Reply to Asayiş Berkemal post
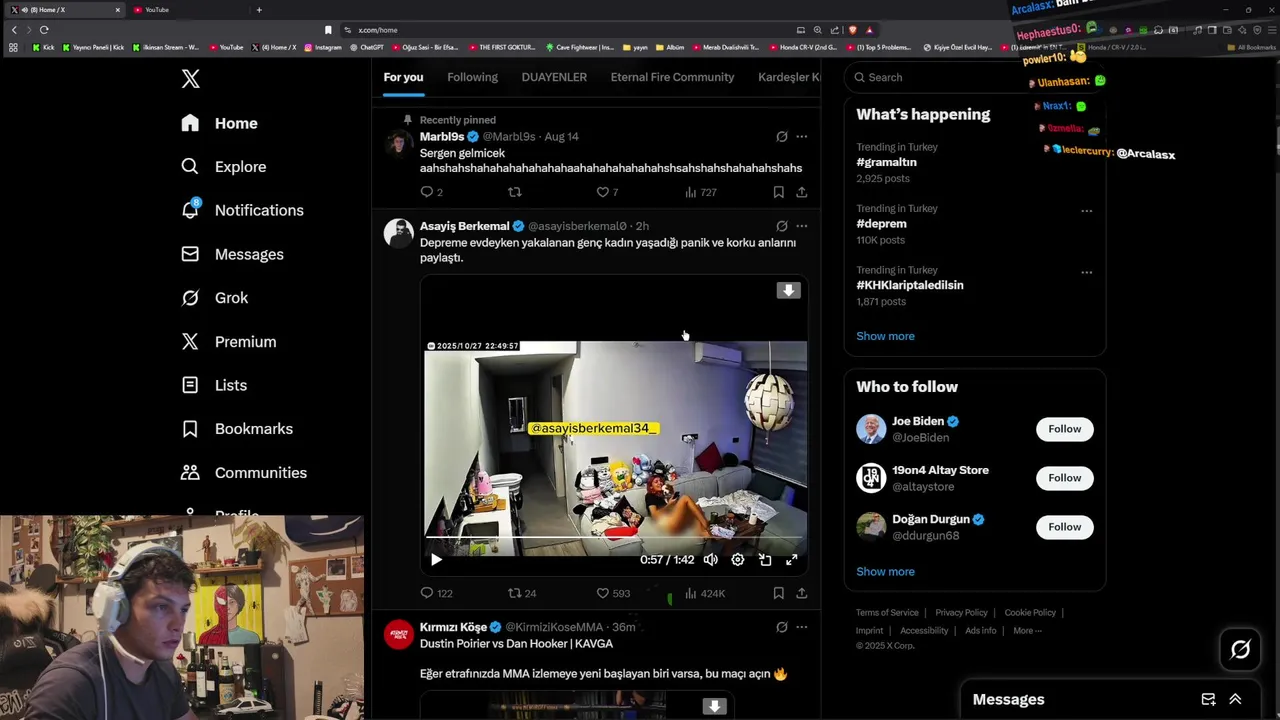 point(435,593)
